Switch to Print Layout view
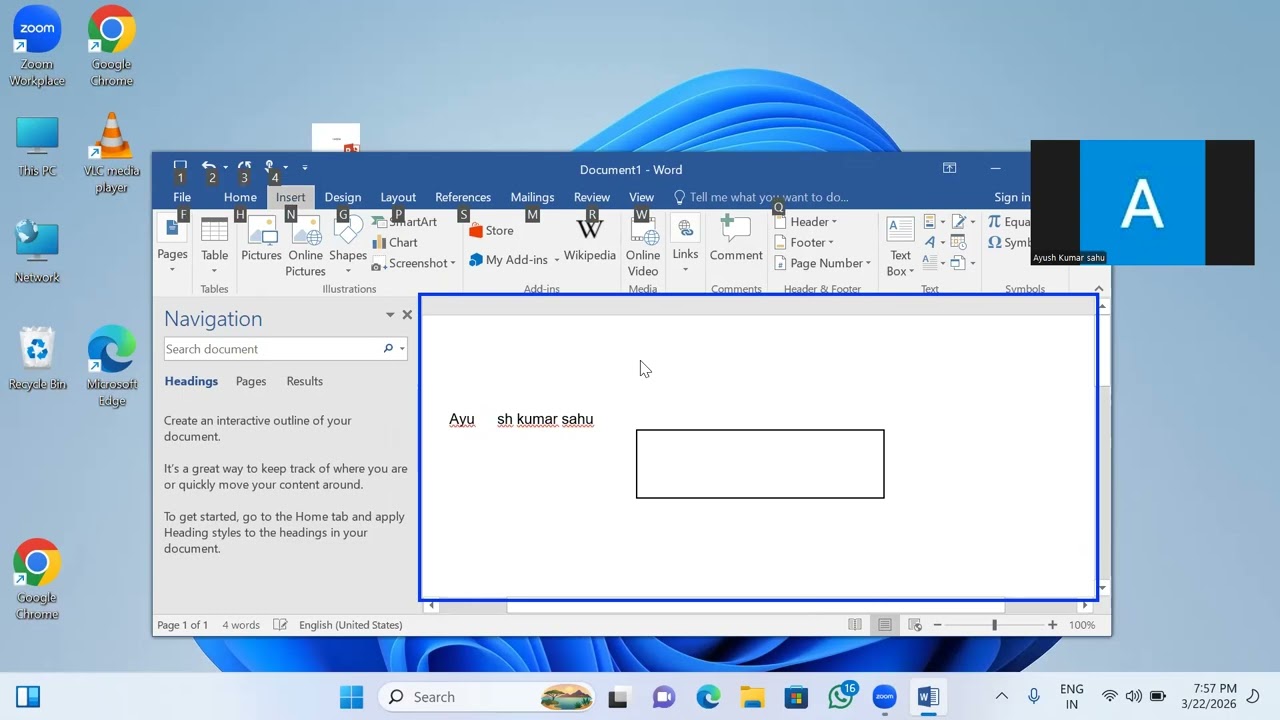Image resolution: width=1280 pixels, height=720 pixels. pos(885,625)
